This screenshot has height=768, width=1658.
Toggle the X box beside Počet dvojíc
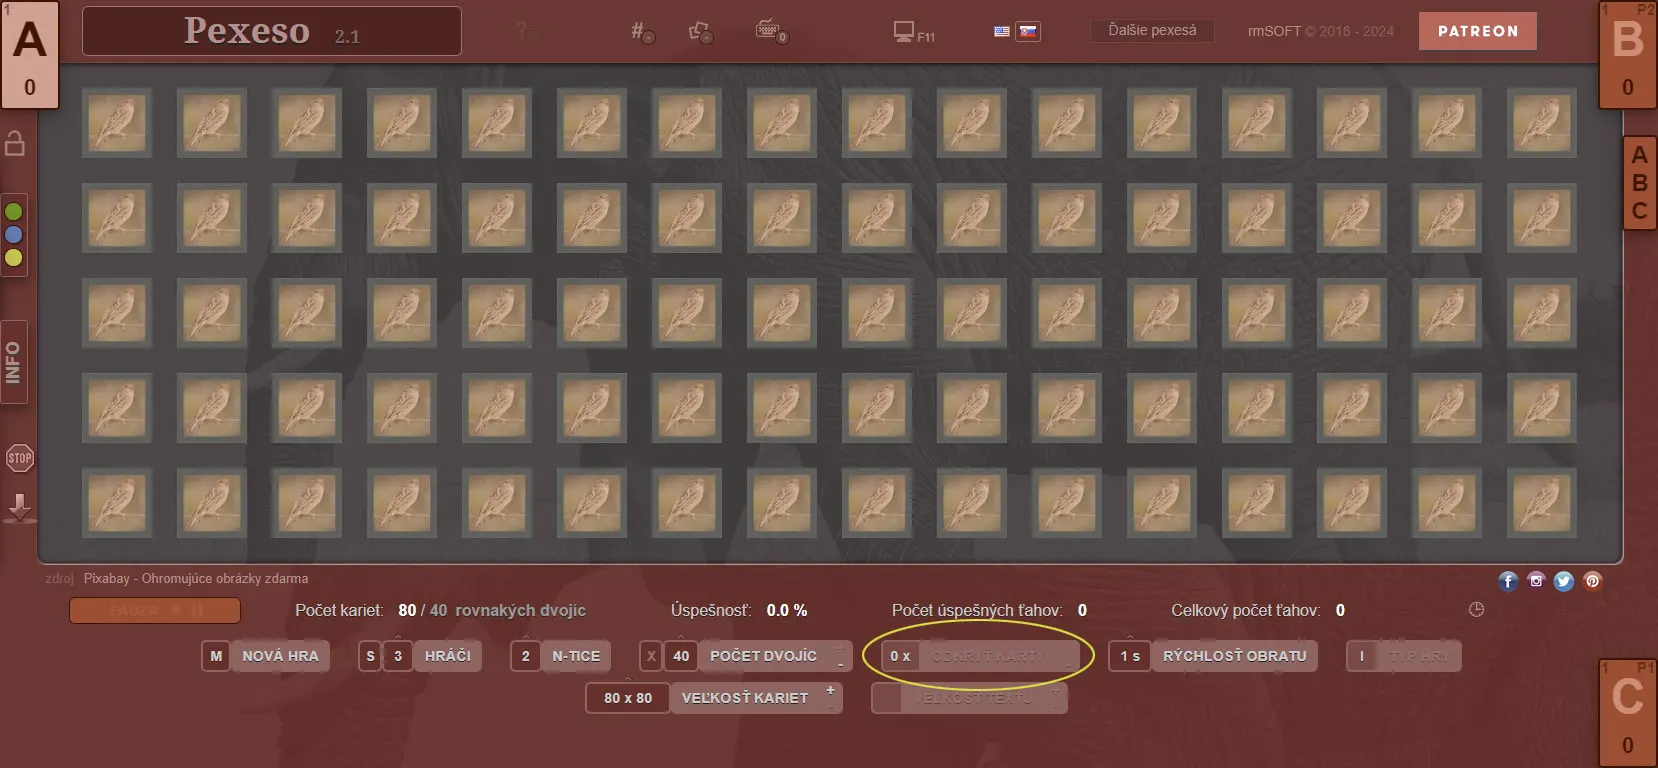pyautogui.click(x=651, y=656)
